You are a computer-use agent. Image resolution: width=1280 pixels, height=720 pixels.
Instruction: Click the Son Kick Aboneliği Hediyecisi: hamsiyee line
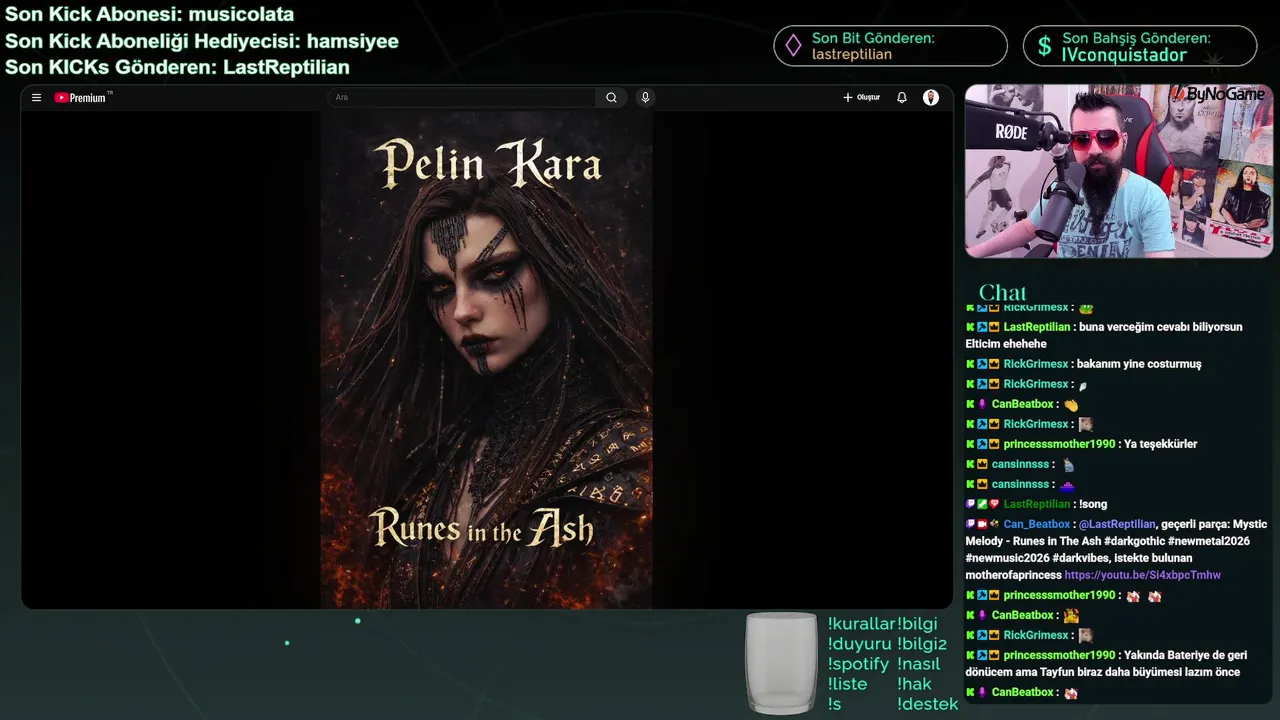[202, 41]
